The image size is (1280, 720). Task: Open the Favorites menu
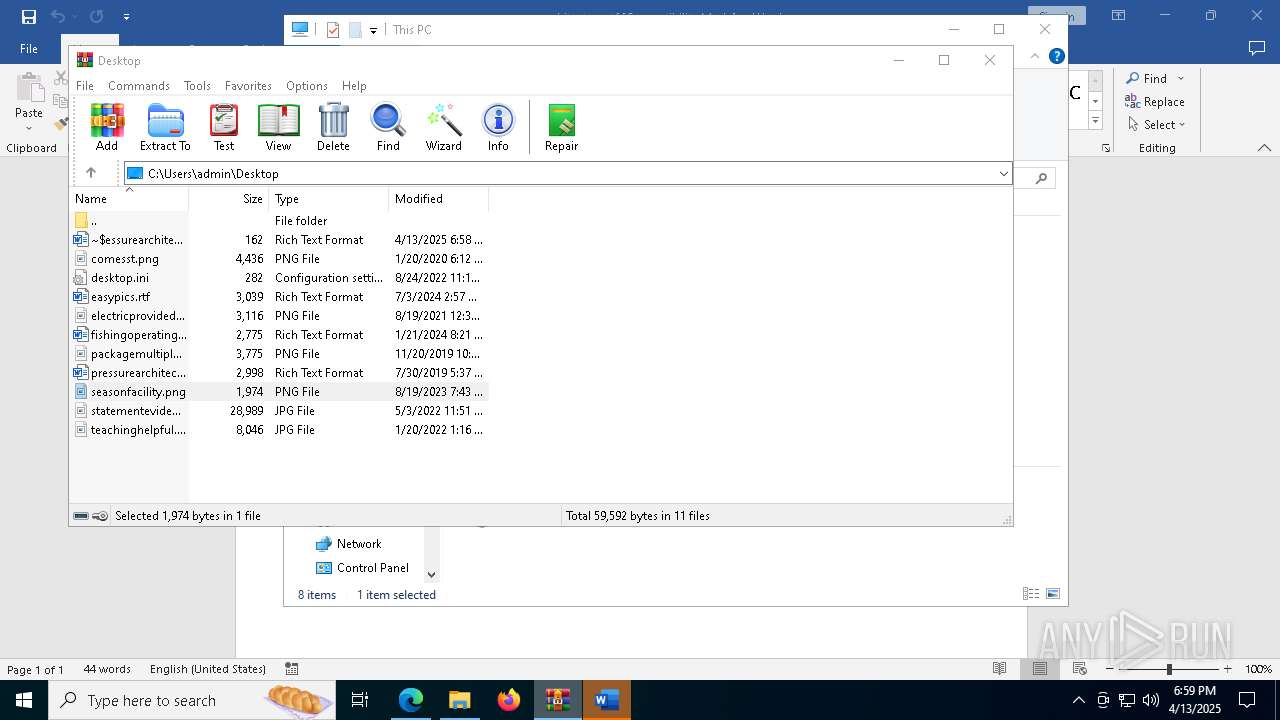(248, 86)
